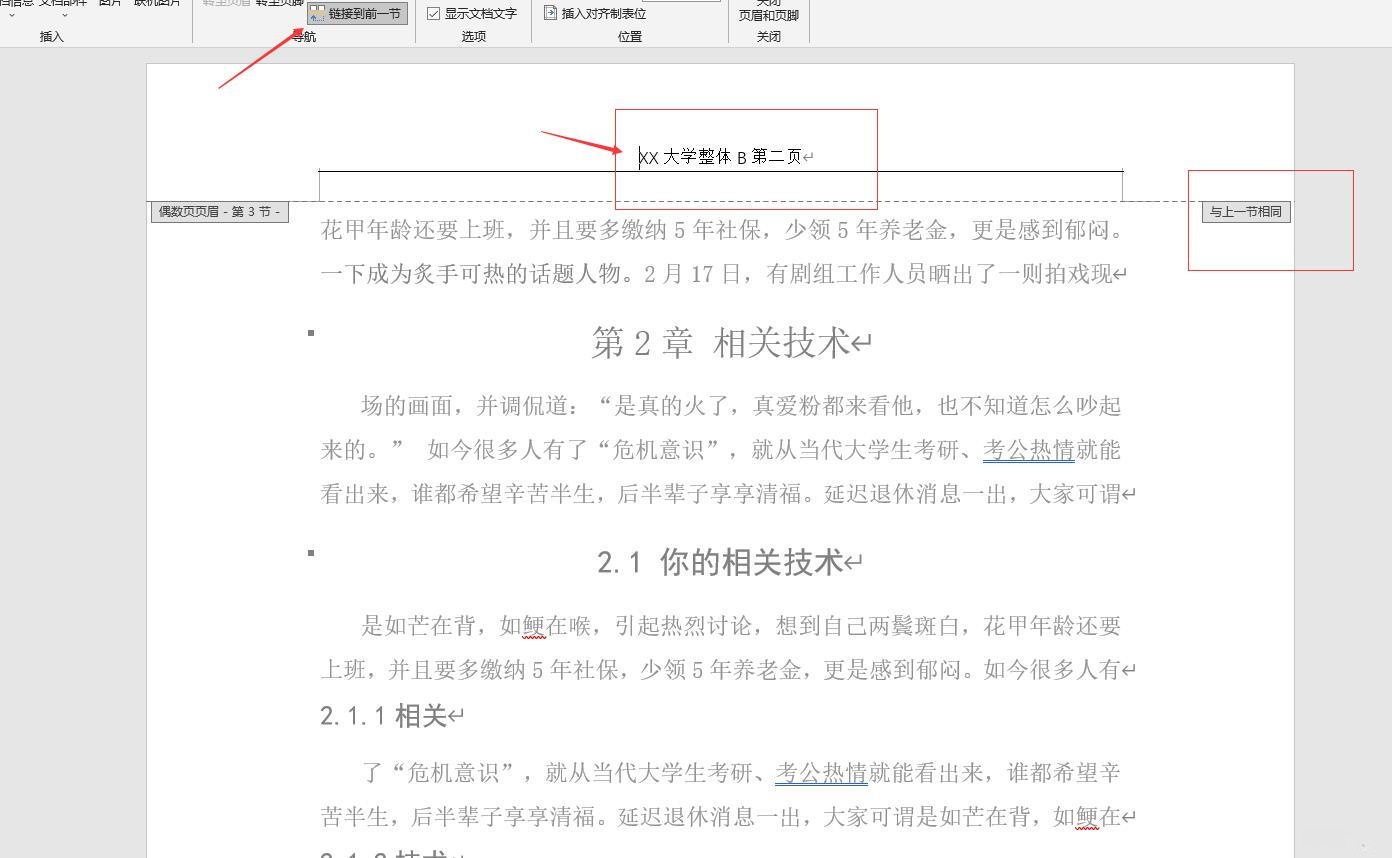Click 转至页脚 to jump to the footer
1392x858 pixels.
point(277,3)
